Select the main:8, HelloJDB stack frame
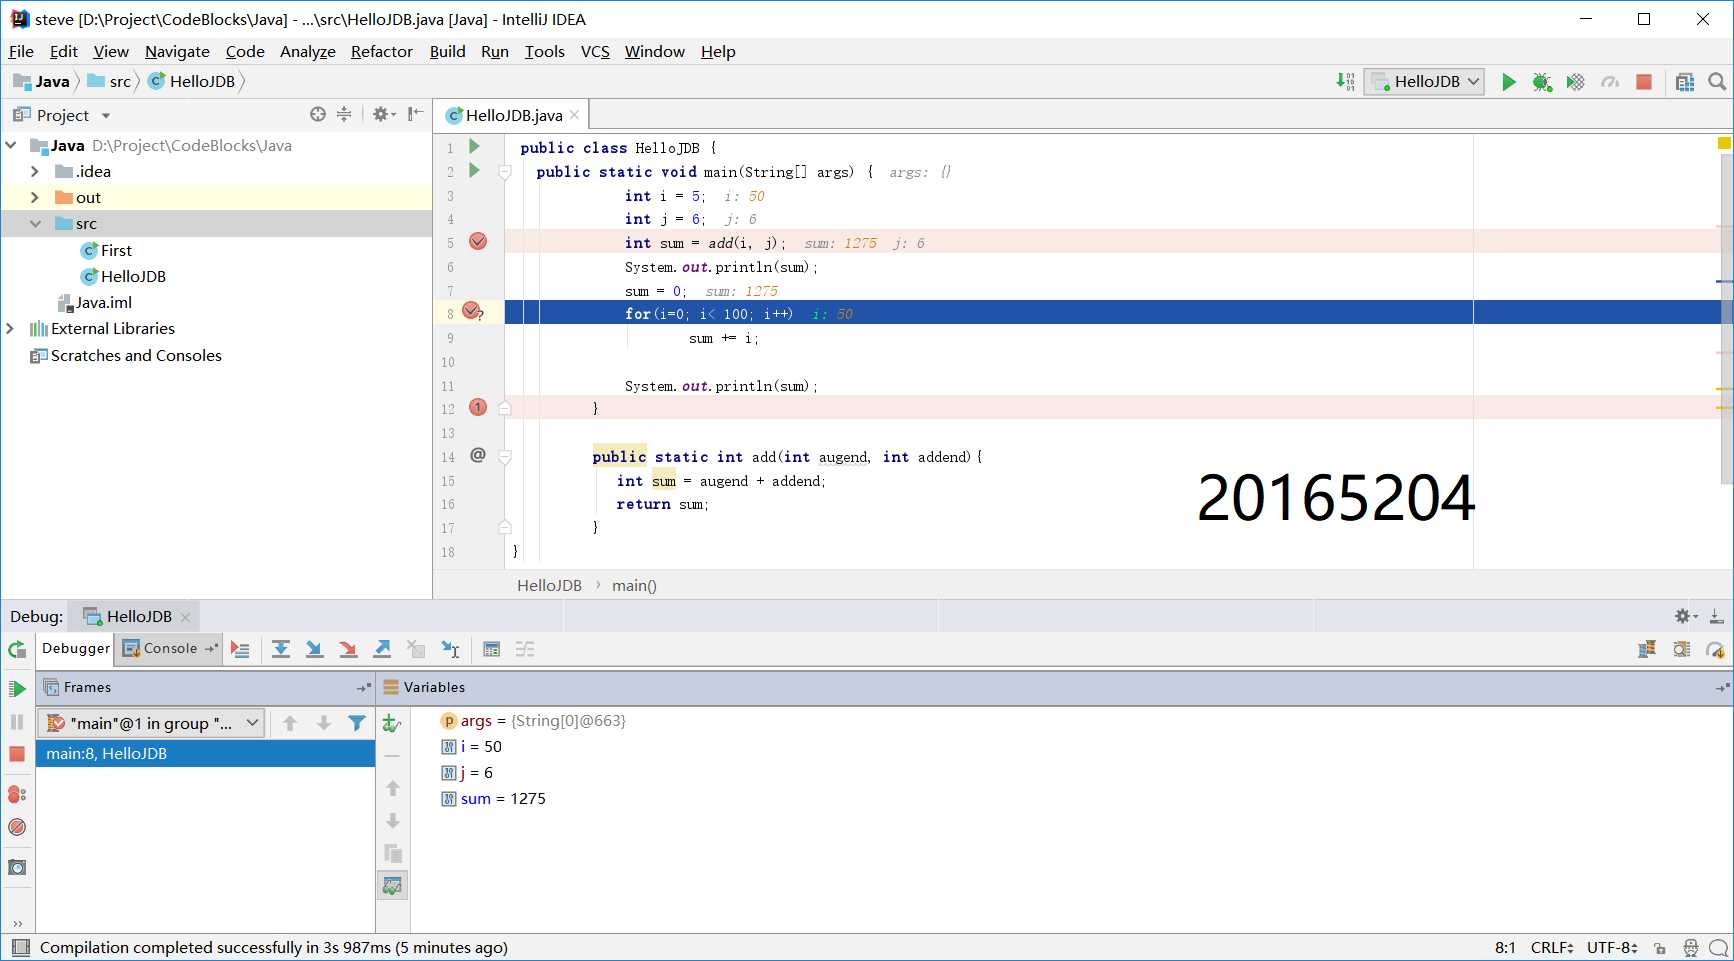1734x961 pixels. pyautogui.click(x=205, y=754)
